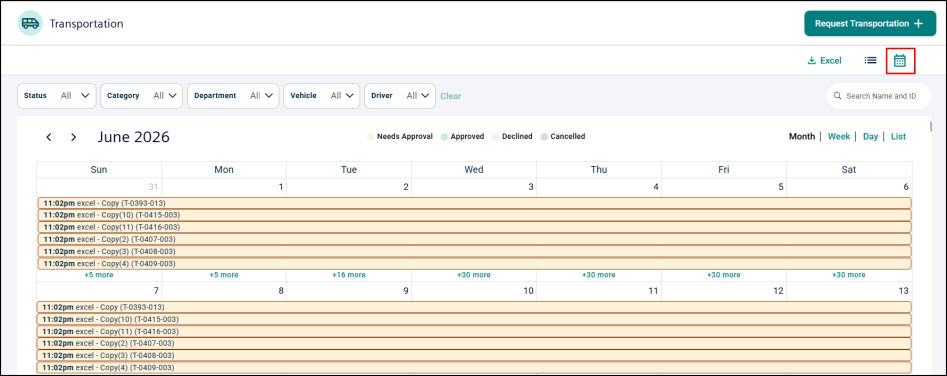Open '+16 more' under Tuesday 2
This screenshot has width=947, height=376.
point(349,275)
